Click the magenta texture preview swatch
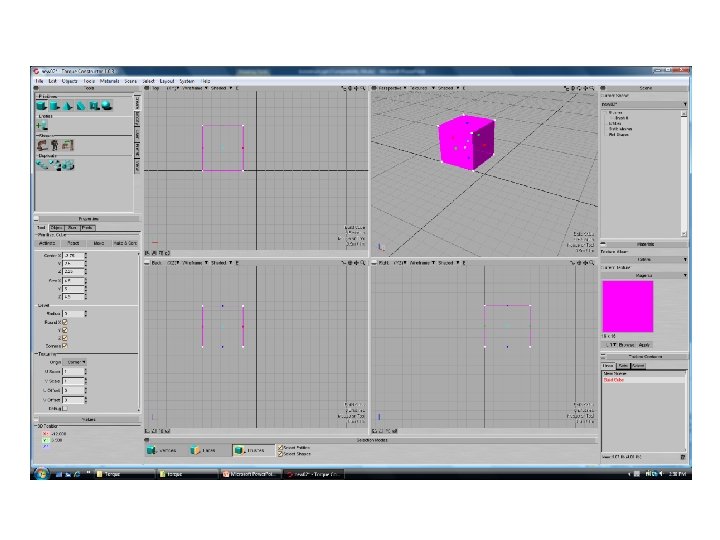This screenshot has width=720, height=540. click(628, 307)
